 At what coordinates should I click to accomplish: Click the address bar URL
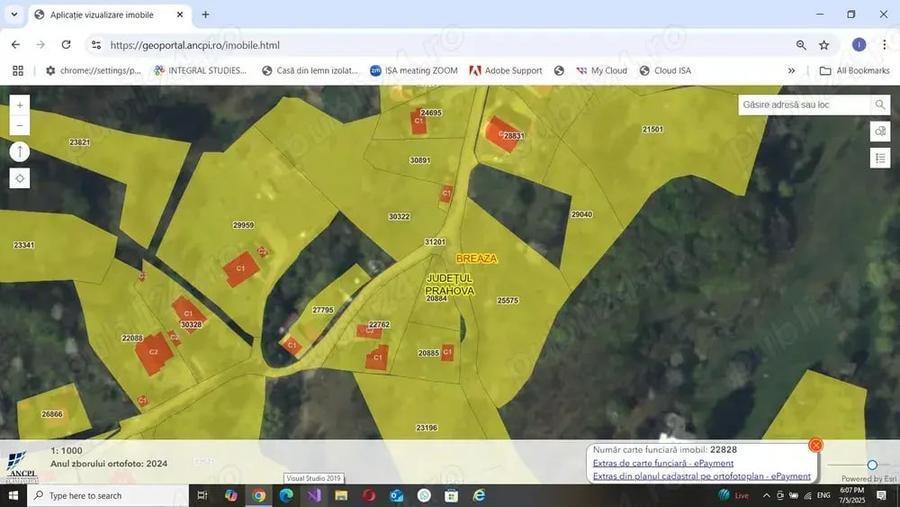point(195,45)
